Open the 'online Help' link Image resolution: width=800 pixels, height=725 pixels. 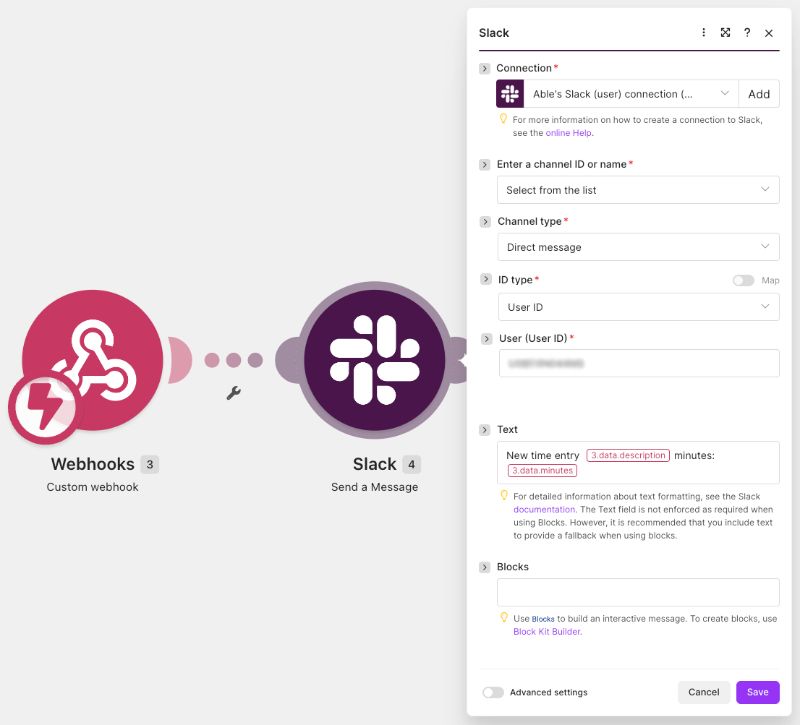[x=568, y=133]
